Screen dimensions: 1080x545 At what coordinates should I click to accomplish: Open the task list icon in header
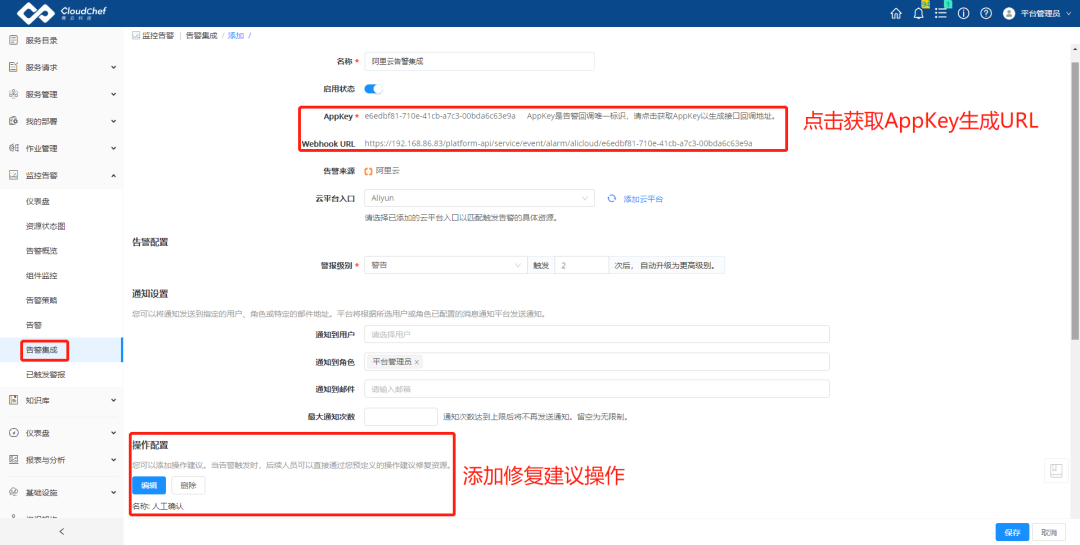coord(941,13)
